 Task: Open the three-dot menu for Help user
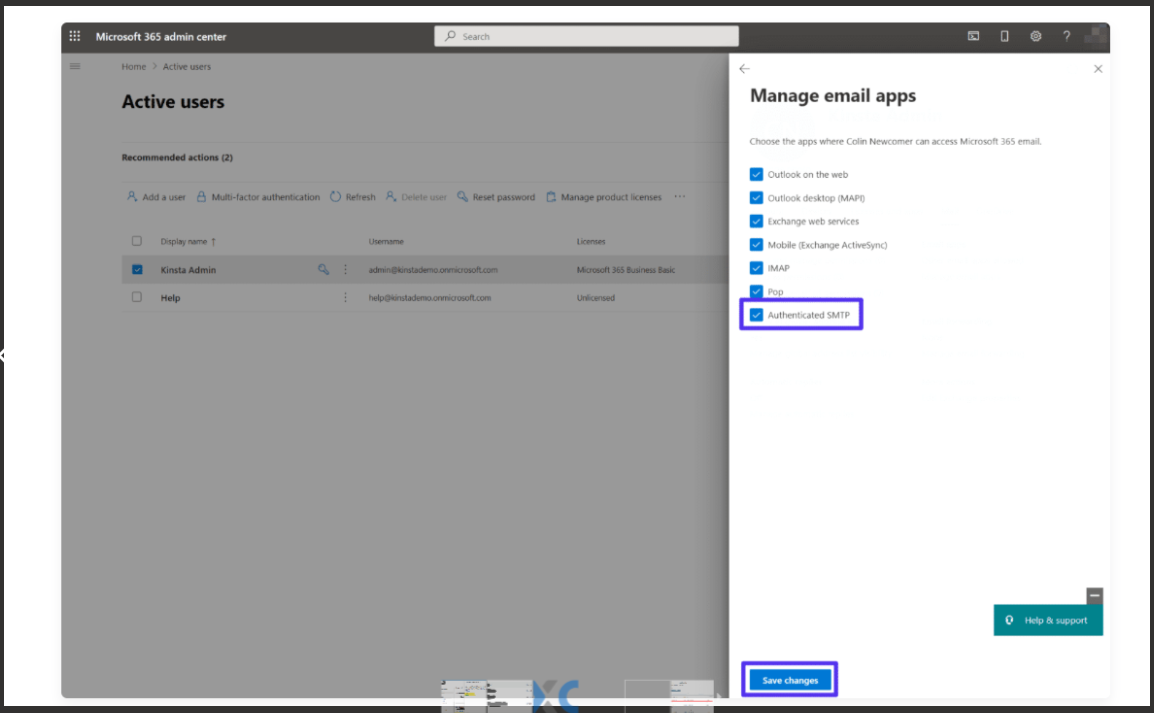pyautogui.click(x=346, y=298)
